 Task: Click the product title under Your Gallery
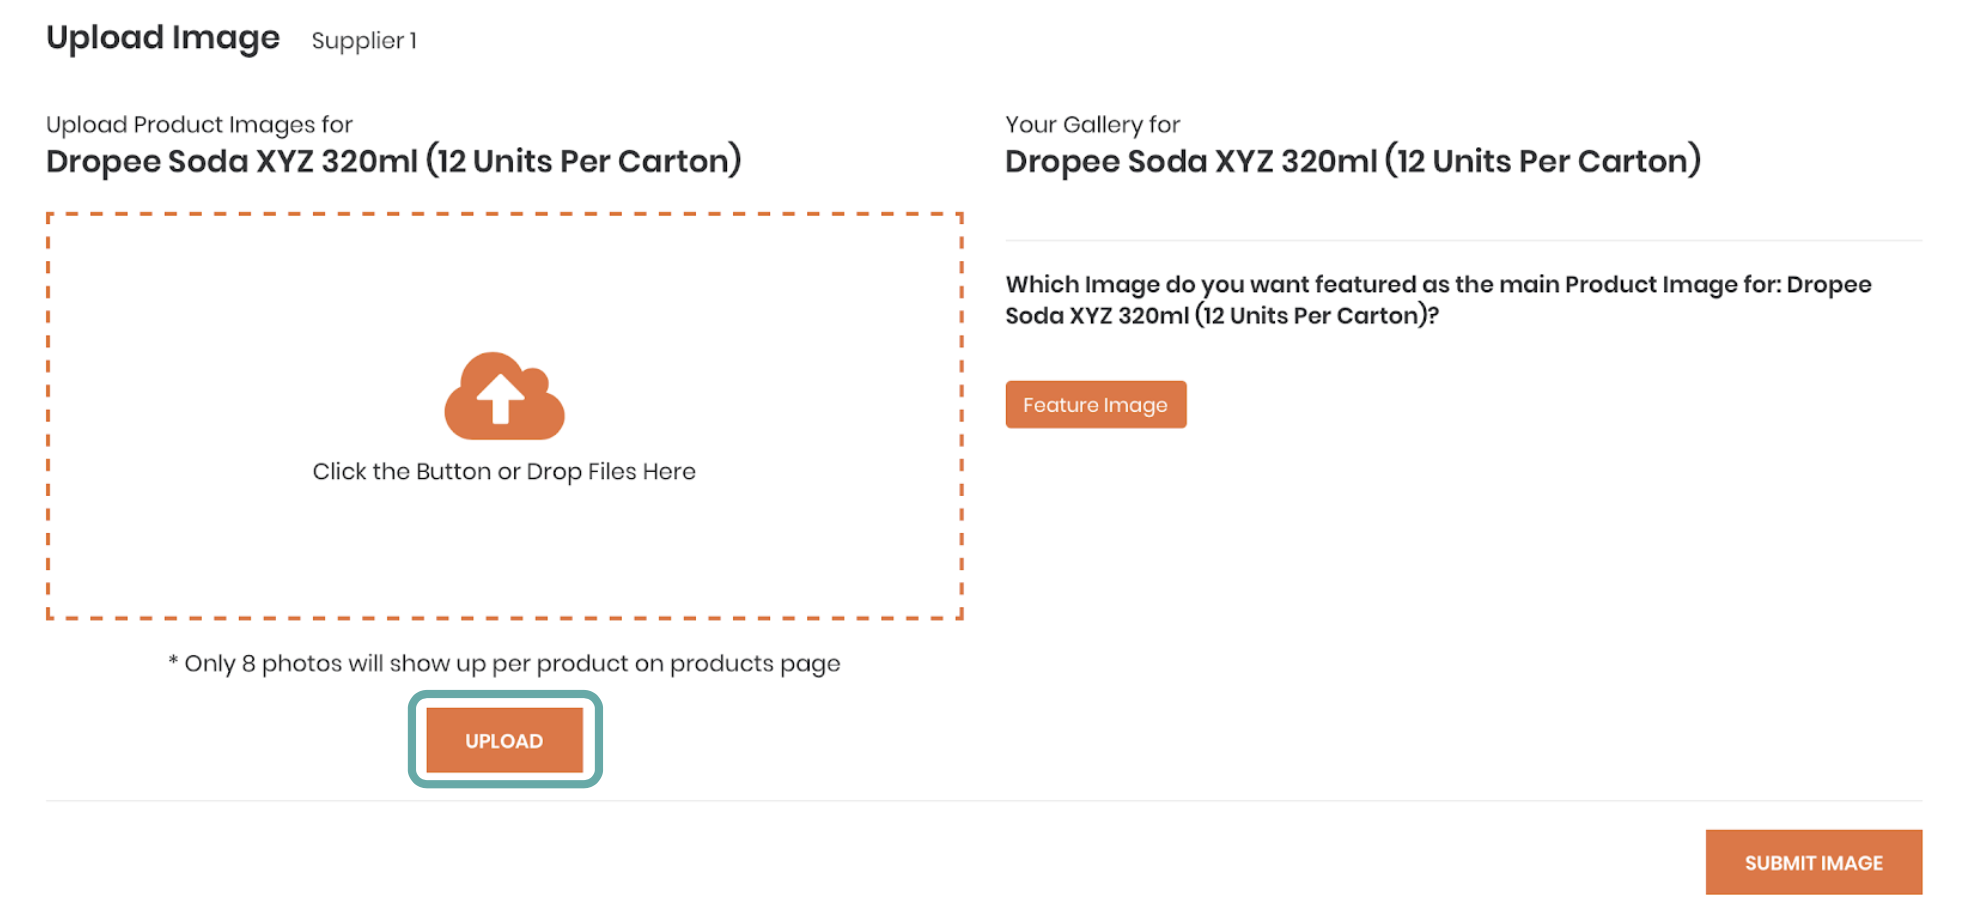1353,161
